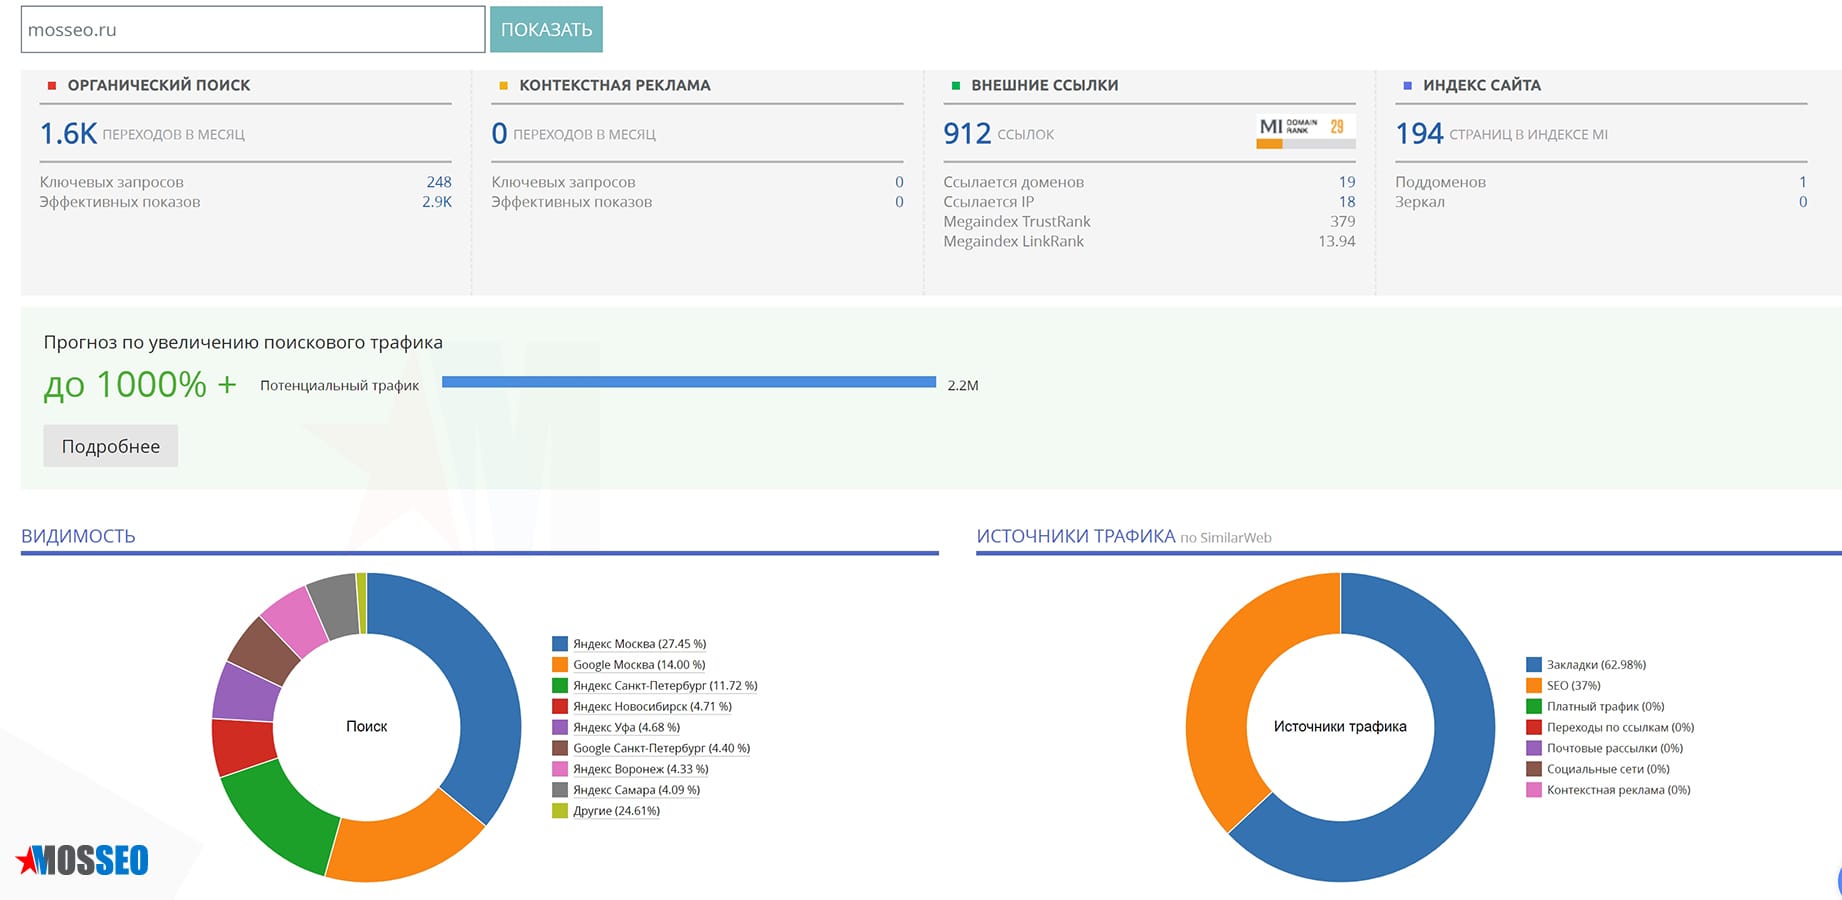Click the orange segment of Источники трафика donut
1842x900 pixels.
point(1225,690)
